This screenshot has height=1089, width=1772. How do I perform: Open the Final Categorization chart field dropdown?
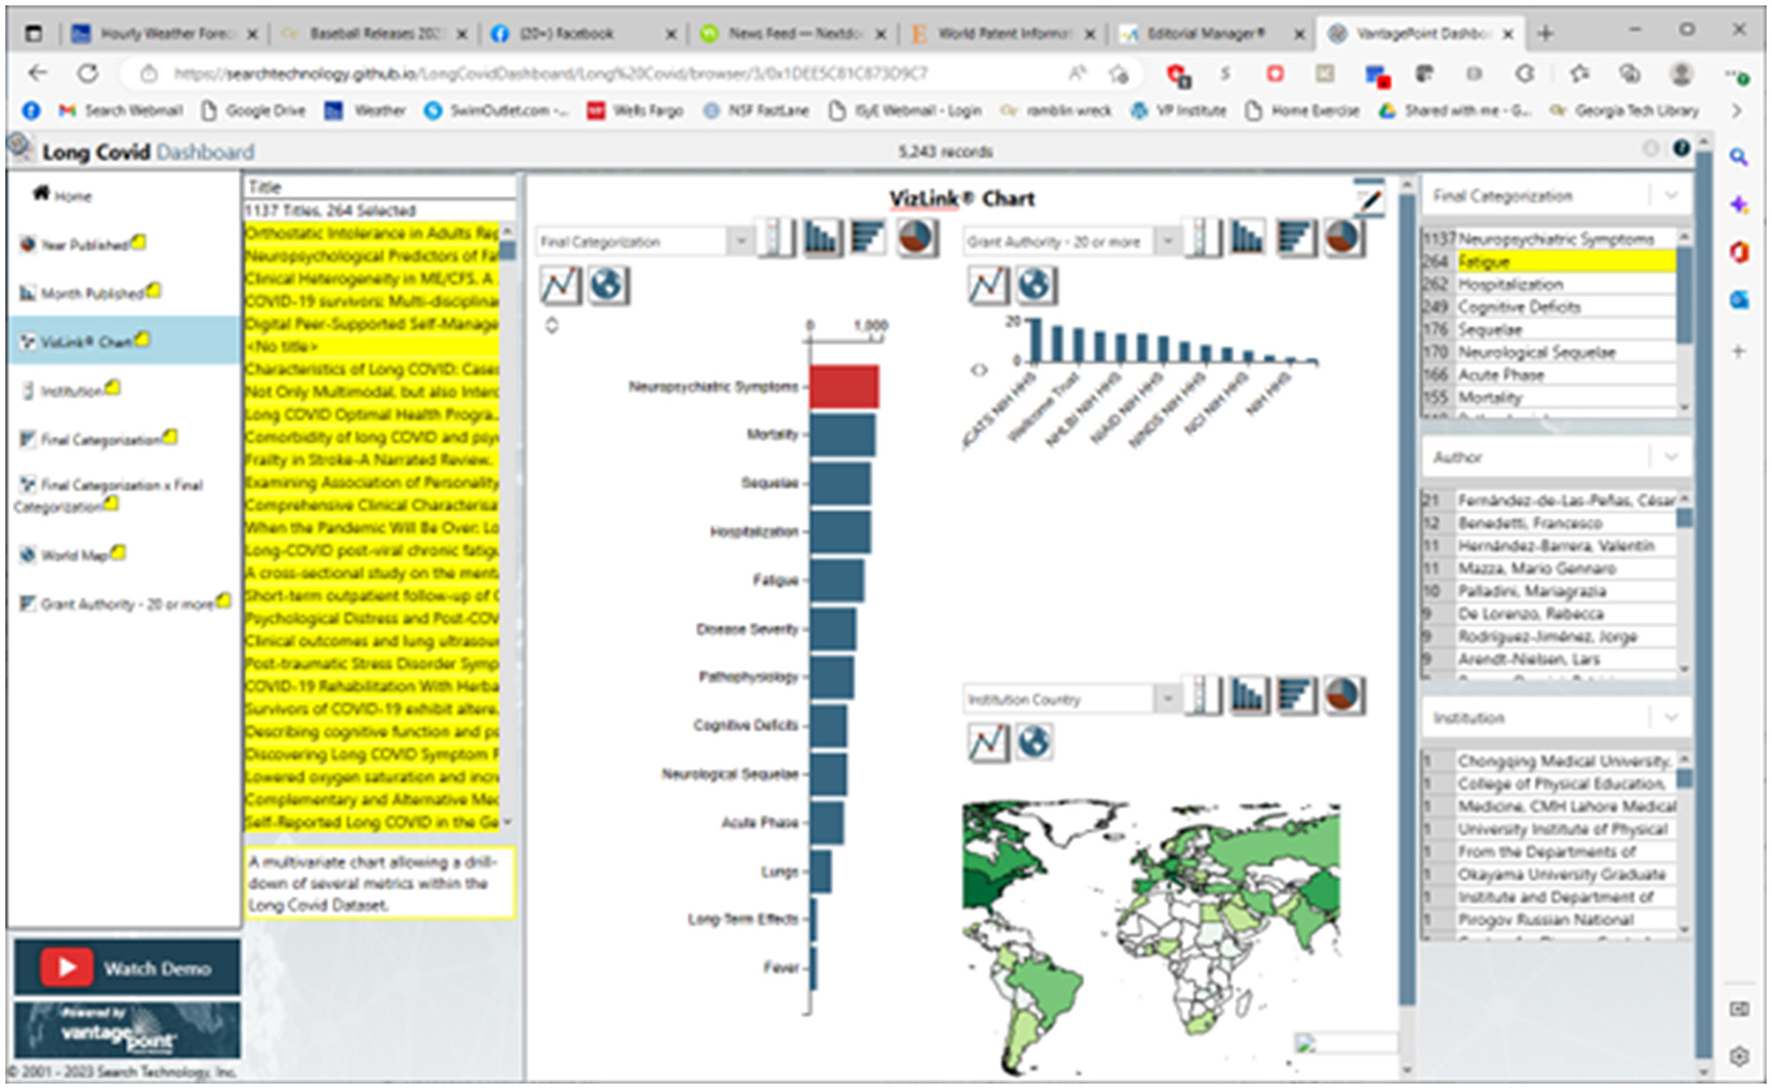tap(740, 241)
